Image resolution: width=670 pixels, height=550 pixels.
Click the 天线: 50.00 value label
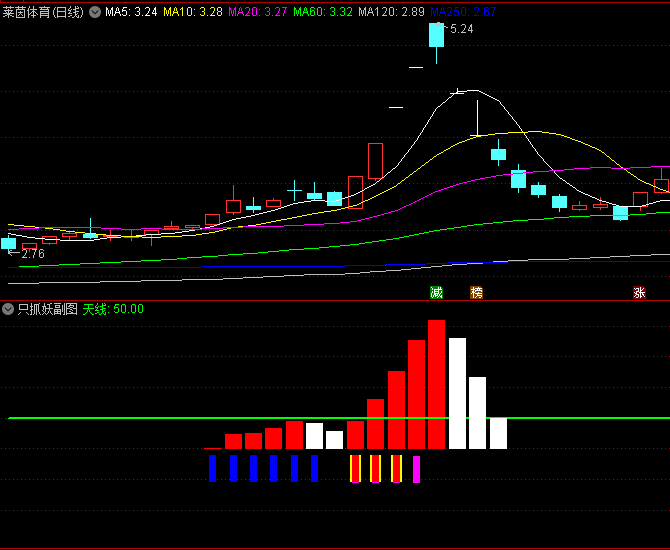pyautogui.click(x=113, y=309)
